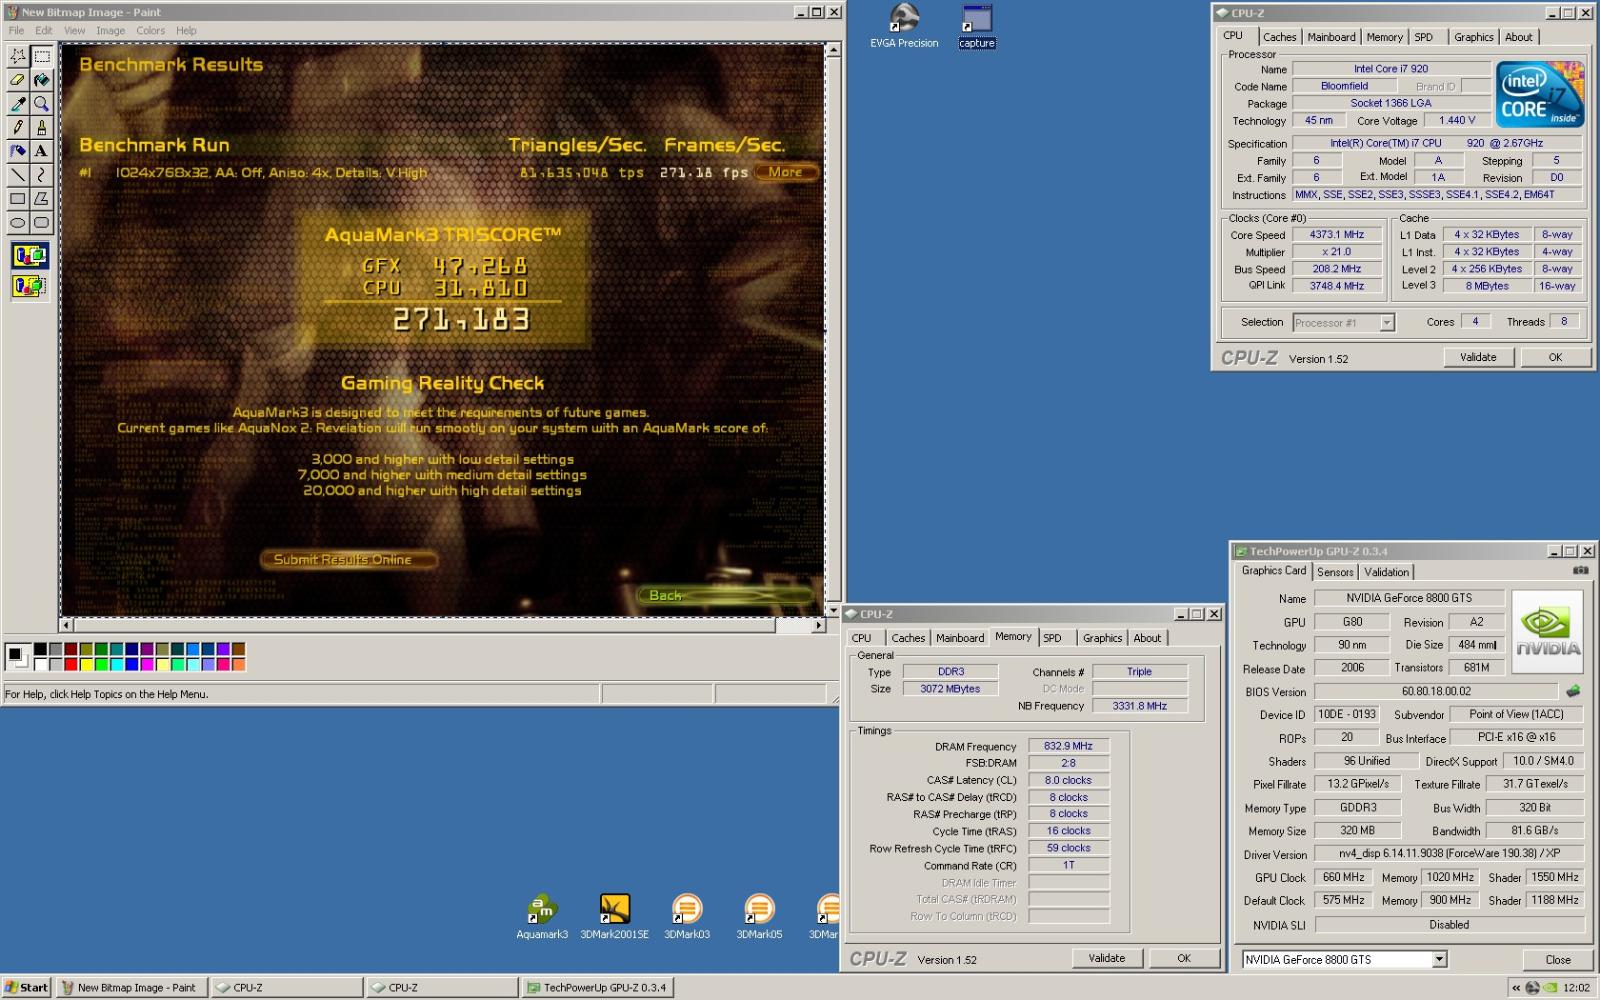Click the GPU-Z screenshot camera icon
1600x1000 pixels.
tap(1580, 570)
